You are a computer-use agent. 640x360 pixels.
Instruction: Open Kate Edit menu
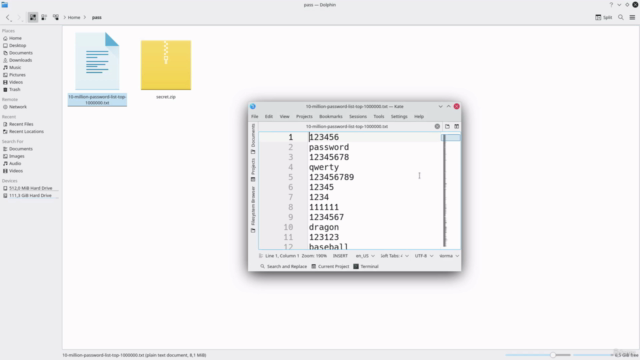(269, 116)
